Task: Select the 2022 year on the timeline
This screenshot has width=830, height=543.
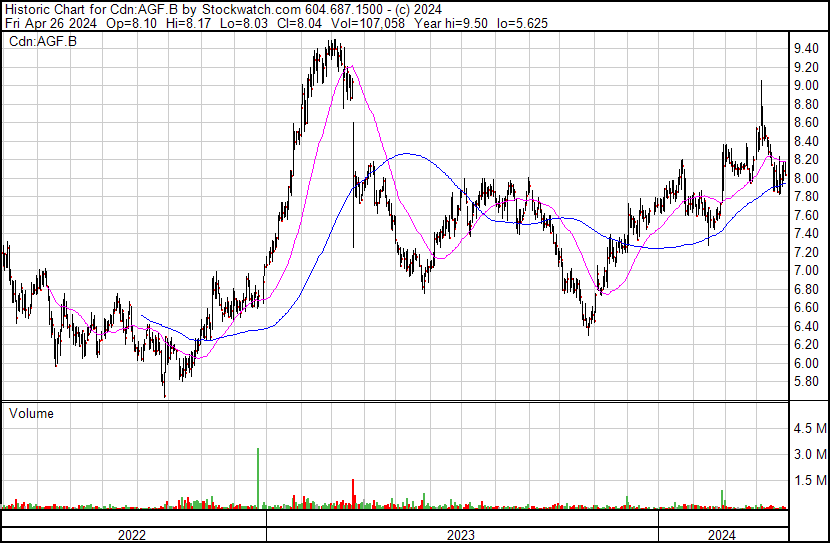Action: [x=132, y=535]
